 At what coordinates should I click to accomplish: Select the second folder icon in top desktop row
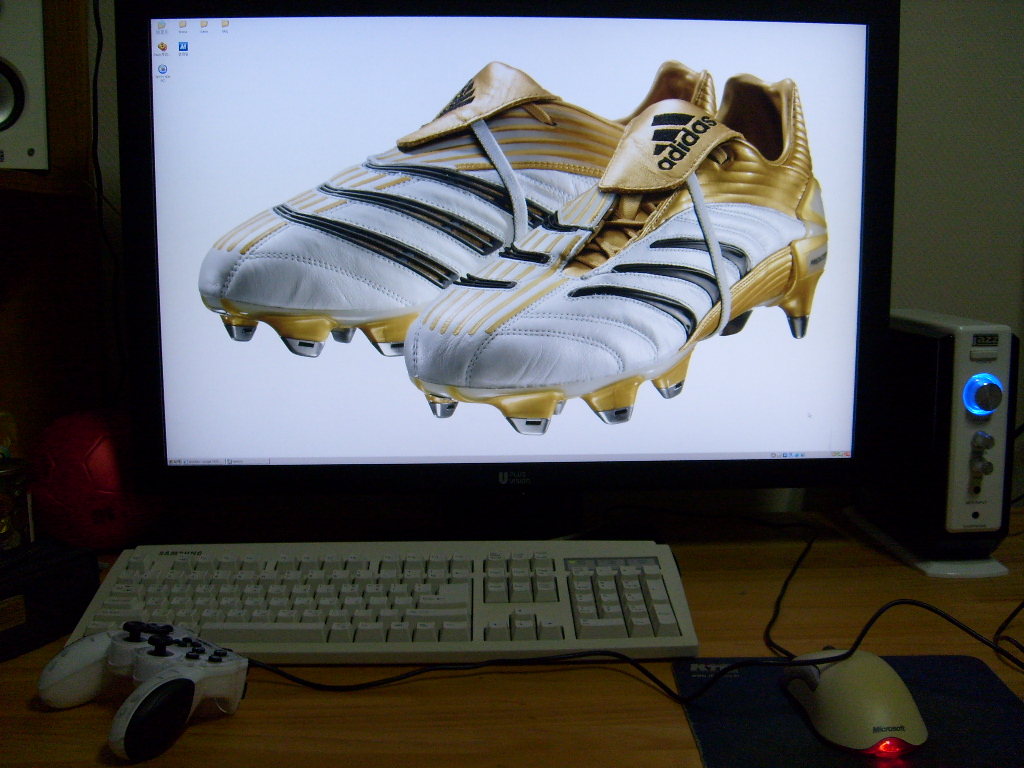tap(183, 25)
